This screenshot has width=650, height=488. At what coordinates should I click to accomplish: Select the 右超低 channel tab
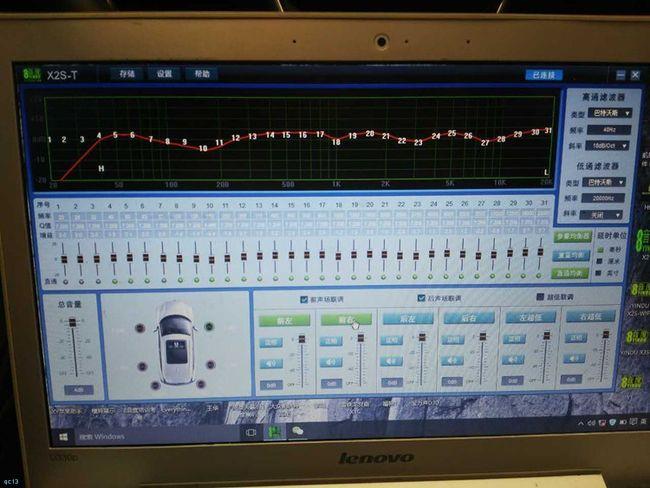click(x=590, y=316)
